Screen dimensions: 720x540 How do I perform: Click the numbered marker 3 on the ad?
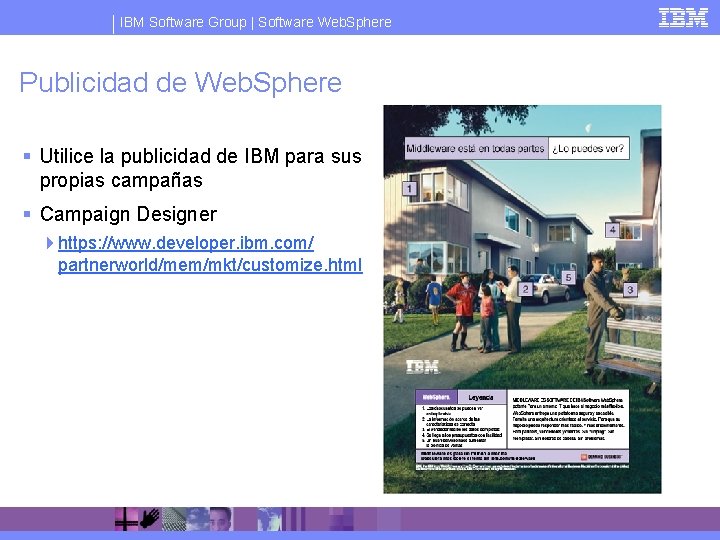click(630, 290)
